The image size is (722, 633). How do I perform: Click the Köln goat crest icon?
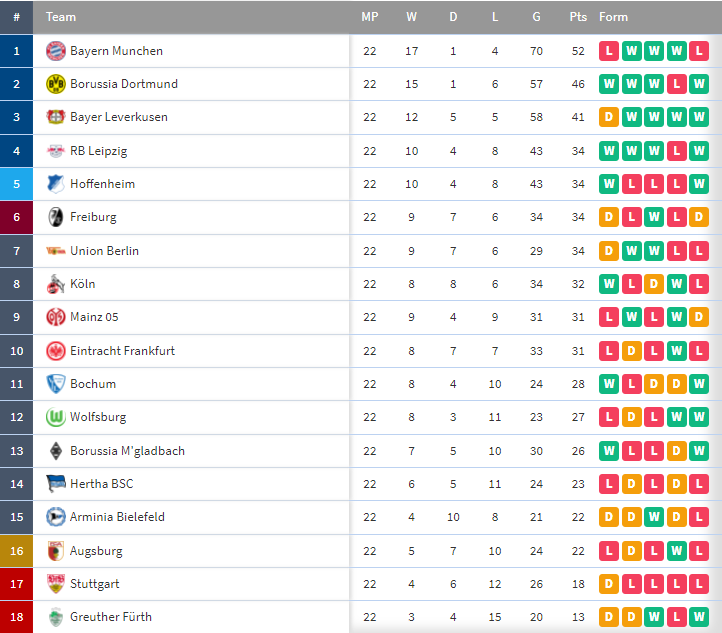(x=56, y=284)
